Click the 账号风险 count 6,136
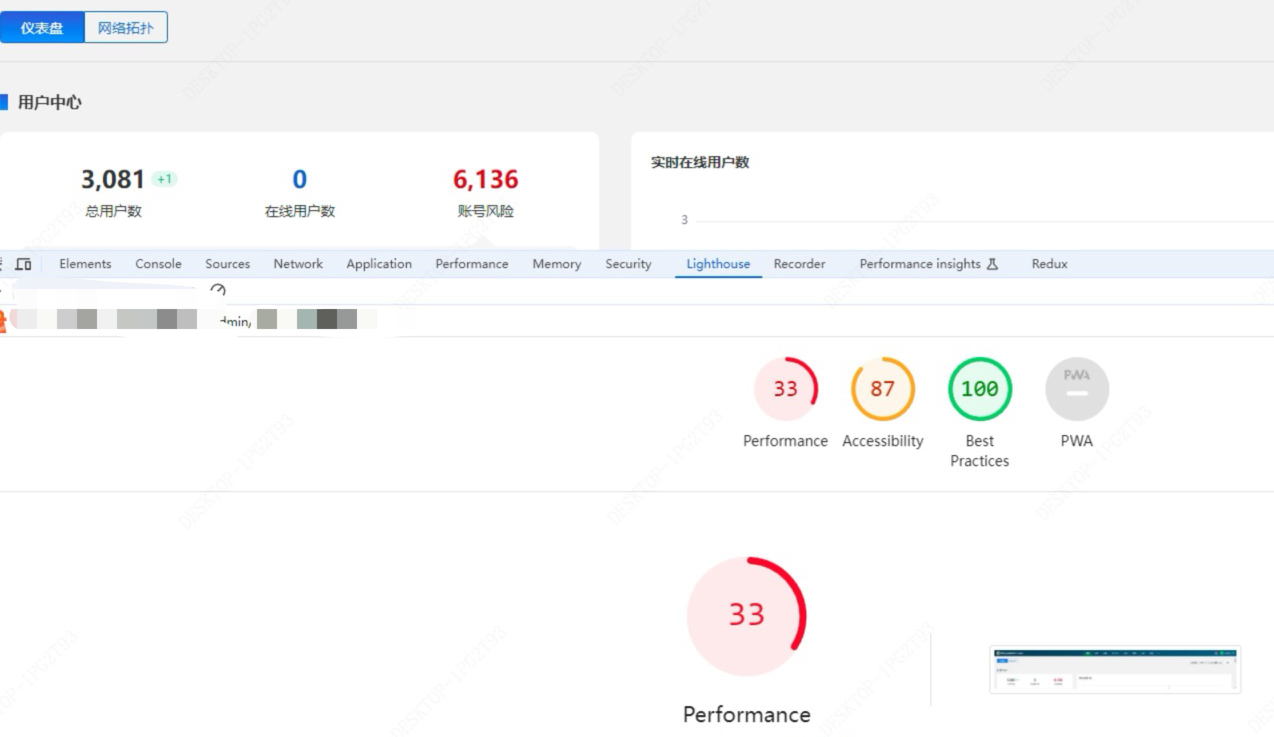The height and width of the screenshot is (737, 1274). tap(485, 179)
